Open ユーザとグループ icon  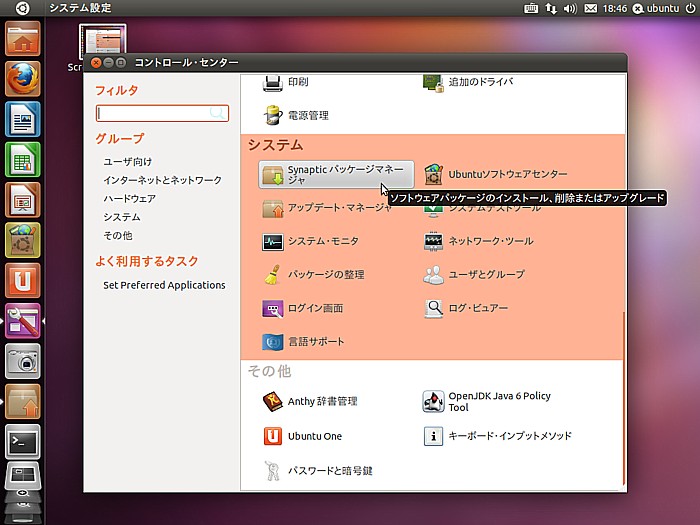(x=433, y=275)
